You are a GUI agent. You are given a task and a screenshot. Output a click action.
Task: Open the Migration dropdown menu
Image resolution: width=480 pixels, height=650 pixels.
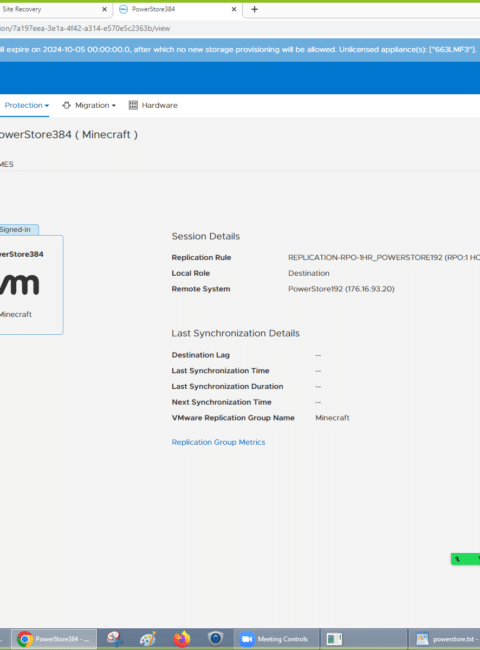coord(95,105)
